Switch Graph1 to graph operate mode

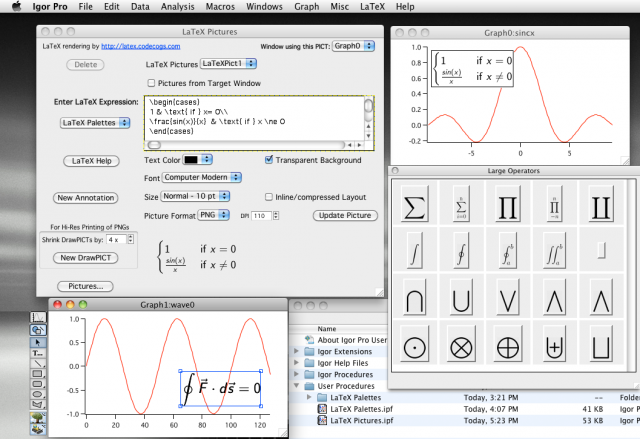point(38,317)
